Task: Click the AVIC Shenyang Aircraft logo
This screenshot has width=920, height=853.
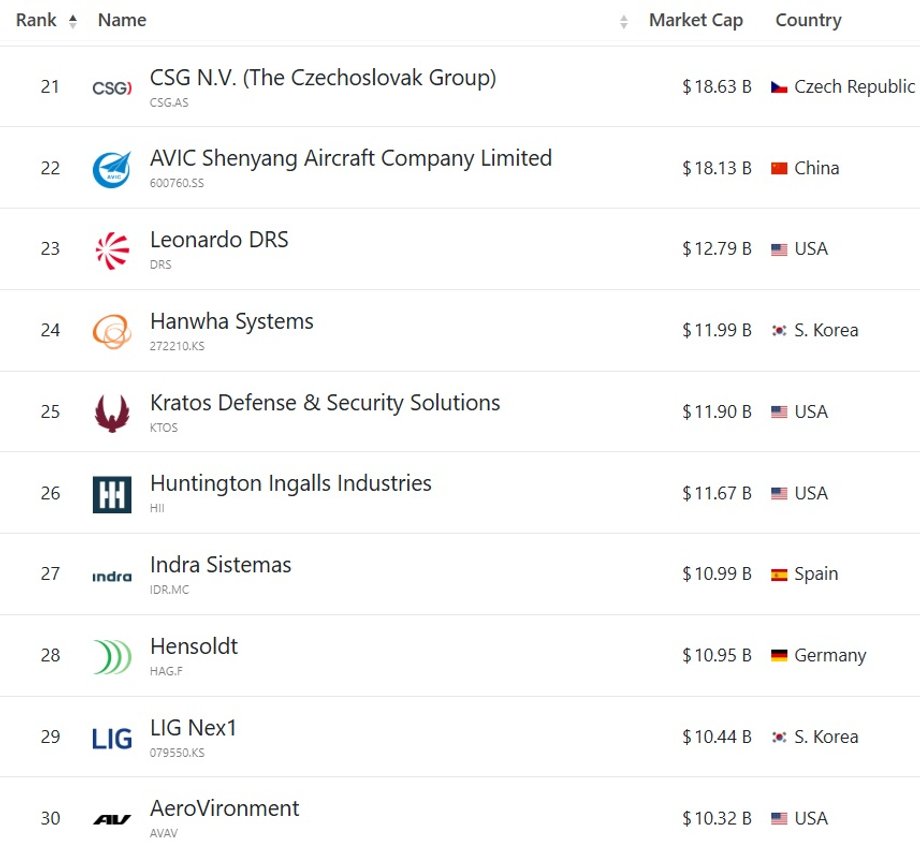Action: pyautogui.click(x=112, y=170)
